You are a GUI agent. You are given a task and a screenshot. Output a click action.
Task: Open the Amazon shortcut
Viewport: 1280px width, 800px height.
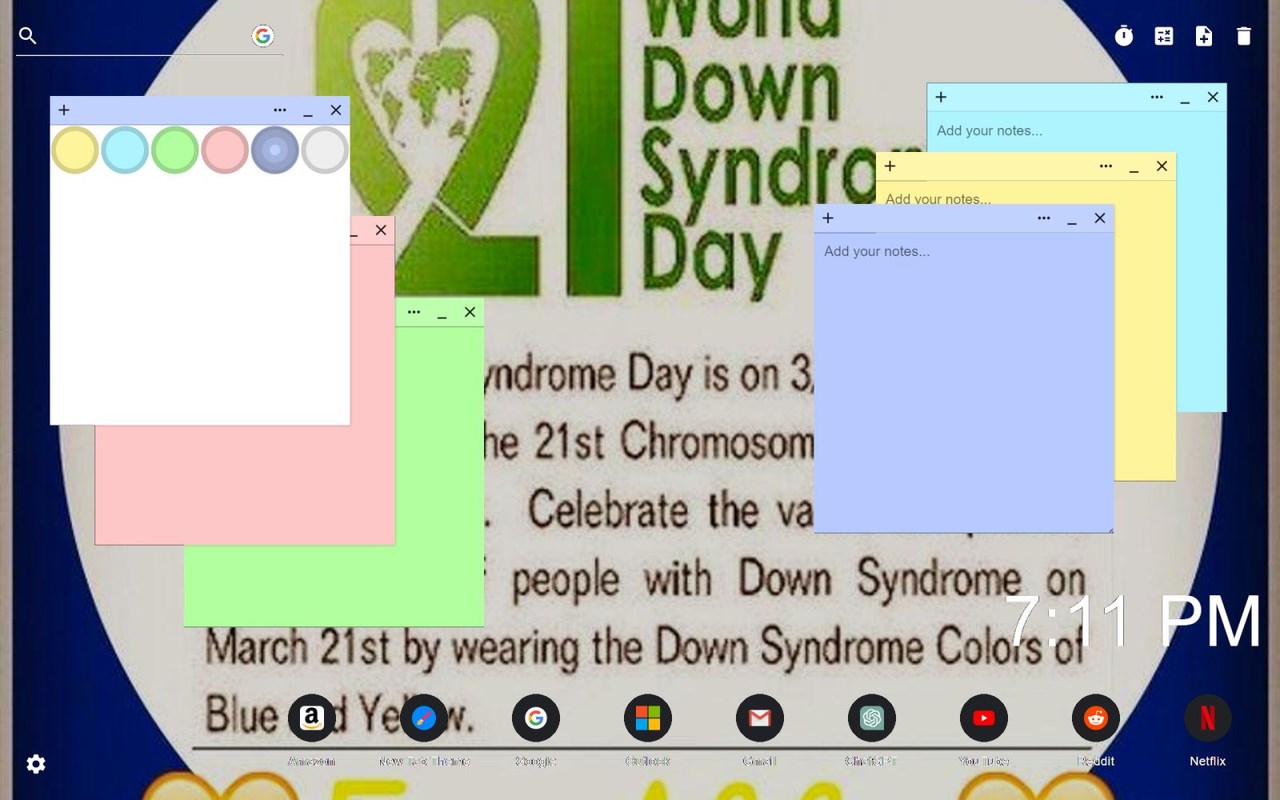coord(312,718)
